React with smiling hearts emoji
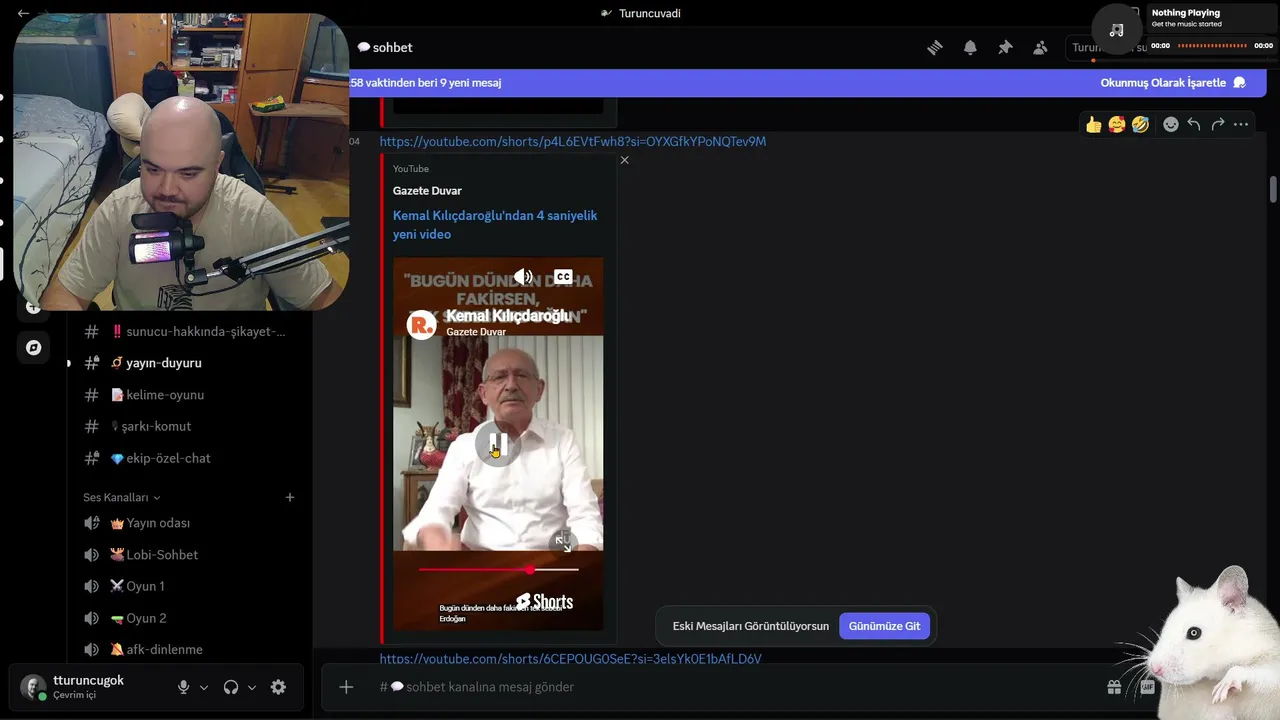Image resolution: width=1280 pixels, height=720 pixels. pyautogui.click(x=1117, y=124)
